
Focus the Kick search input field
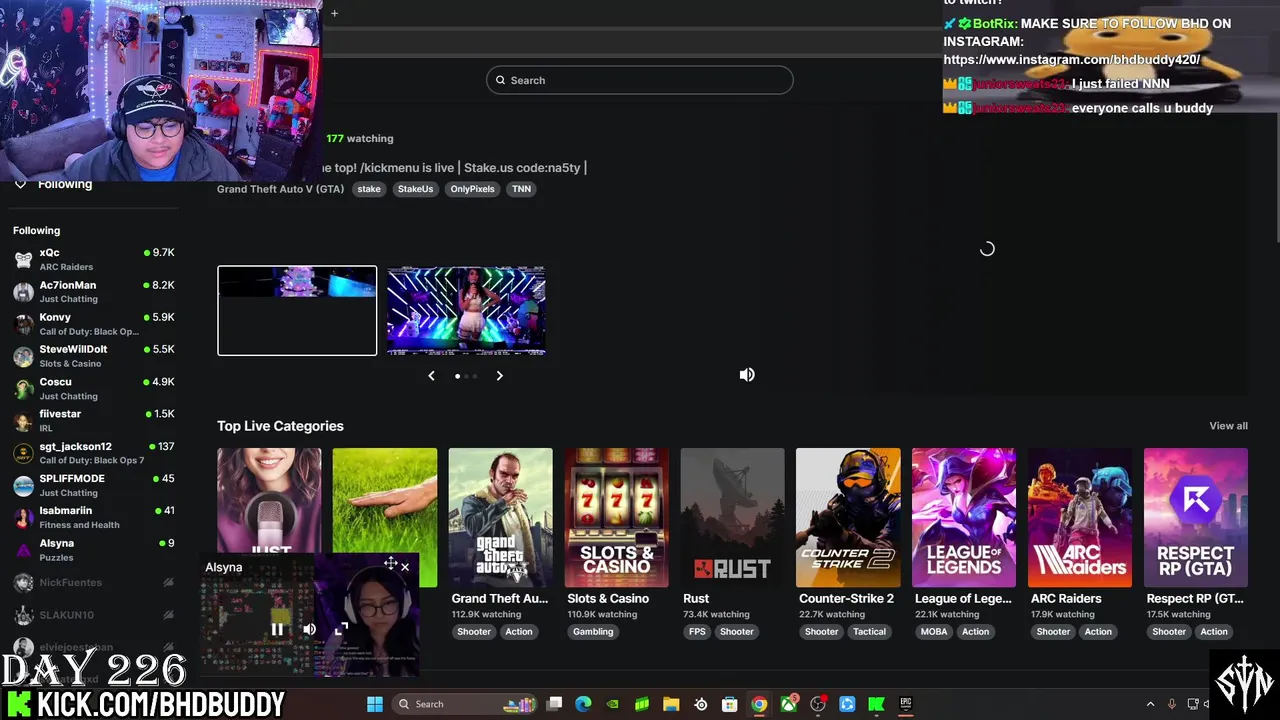(x=640, y=80)
